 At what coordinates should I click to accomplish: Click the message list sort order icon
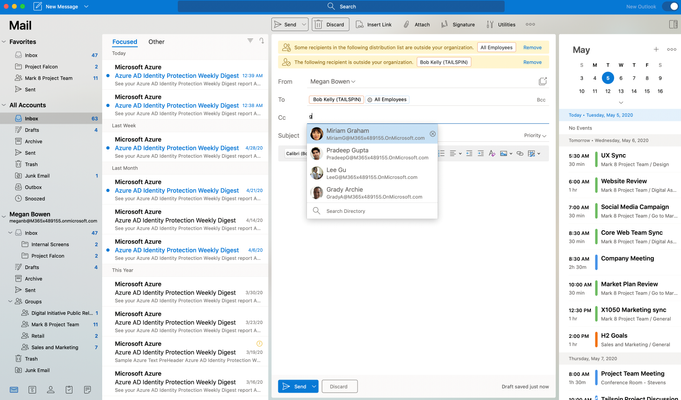tap(261, 41)
